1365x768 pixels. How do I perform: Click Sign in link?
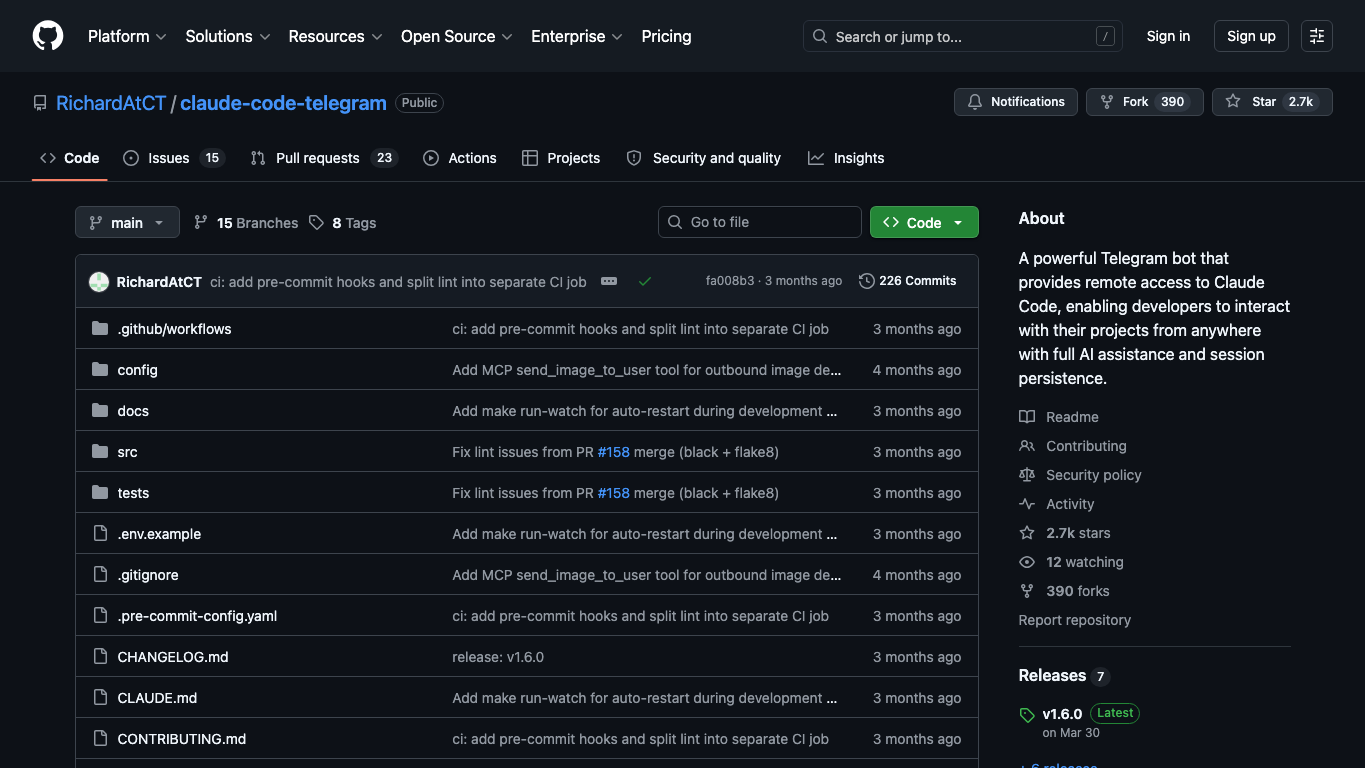tap(1168, 36)
